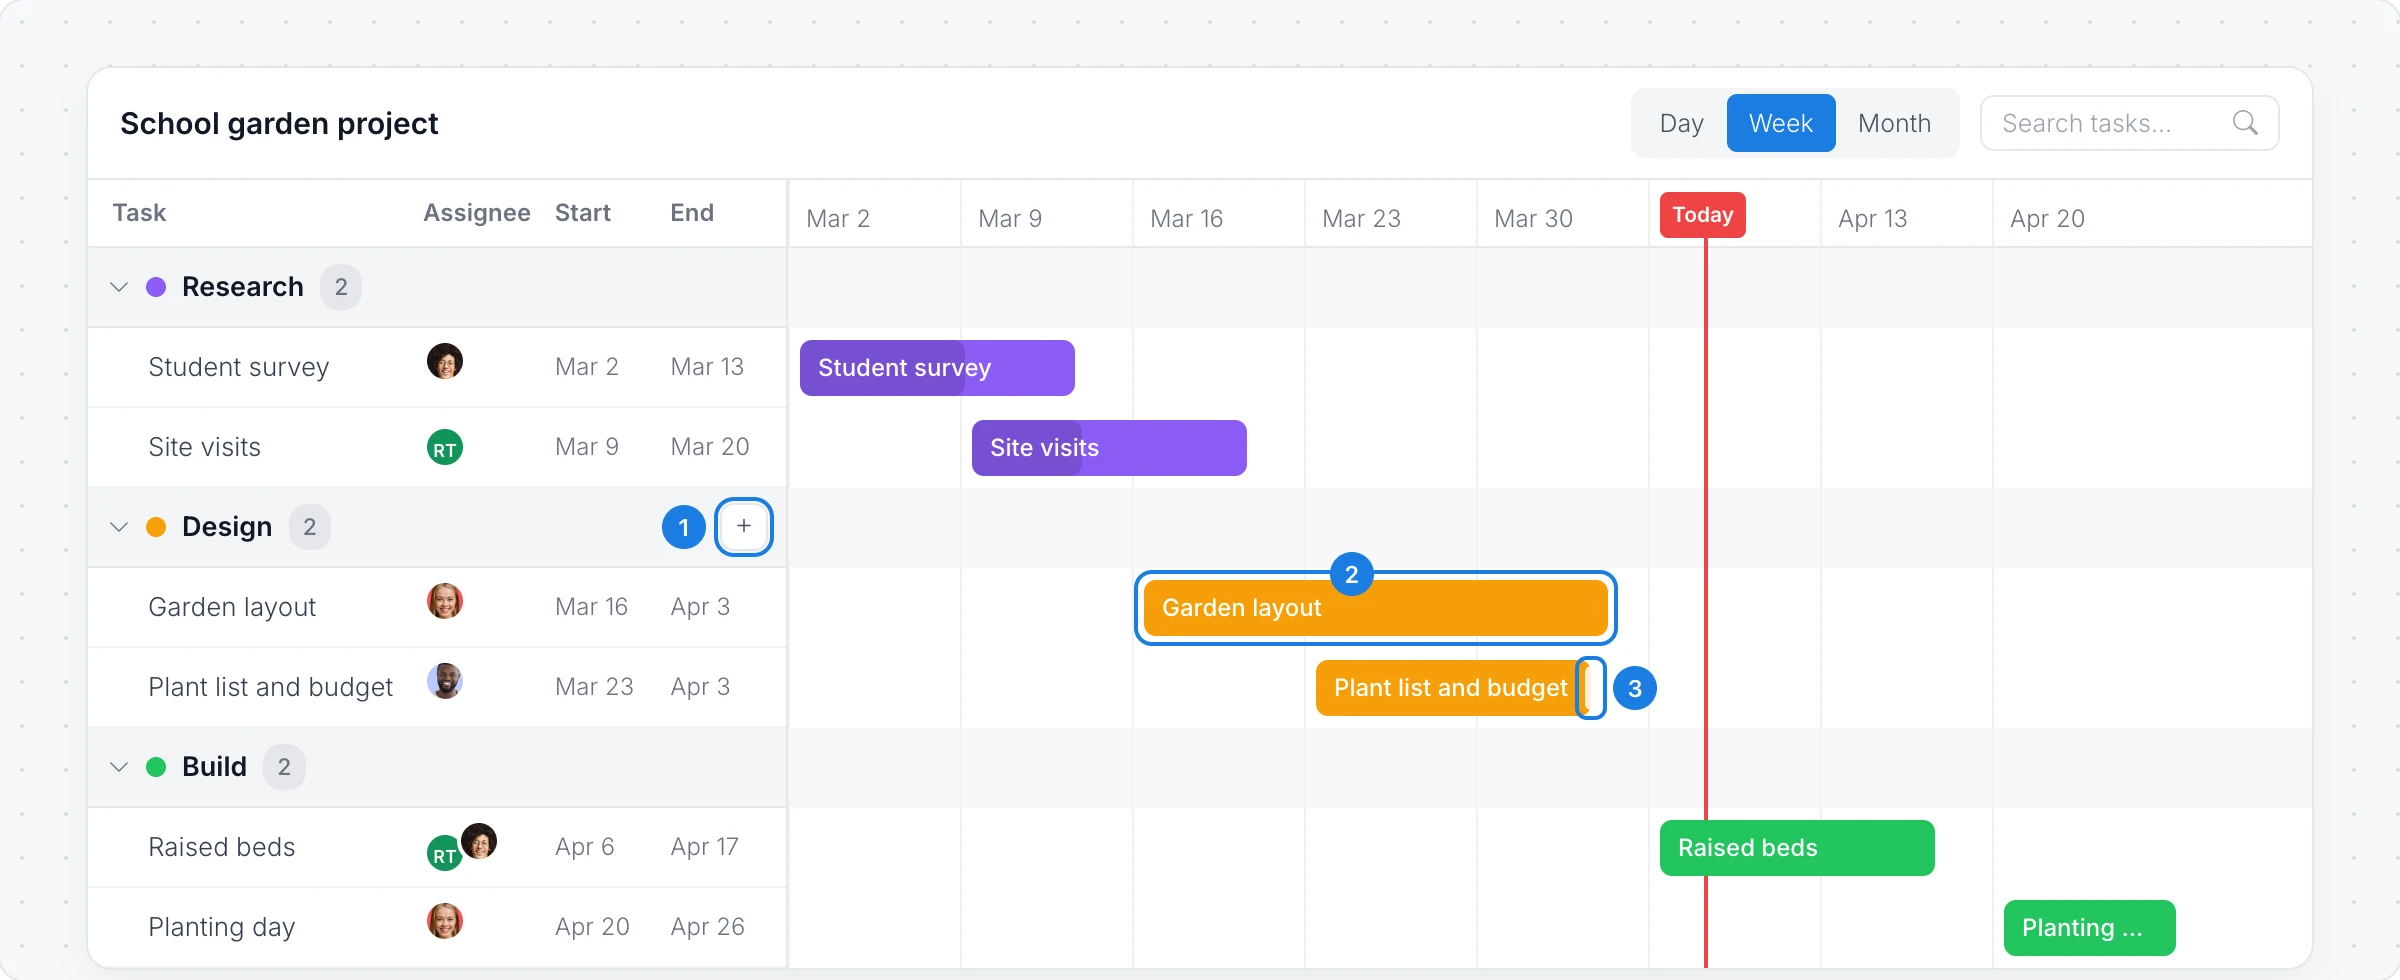Sort by the Task column header
Screen dimensions: 2400x980
coord(139,213)
